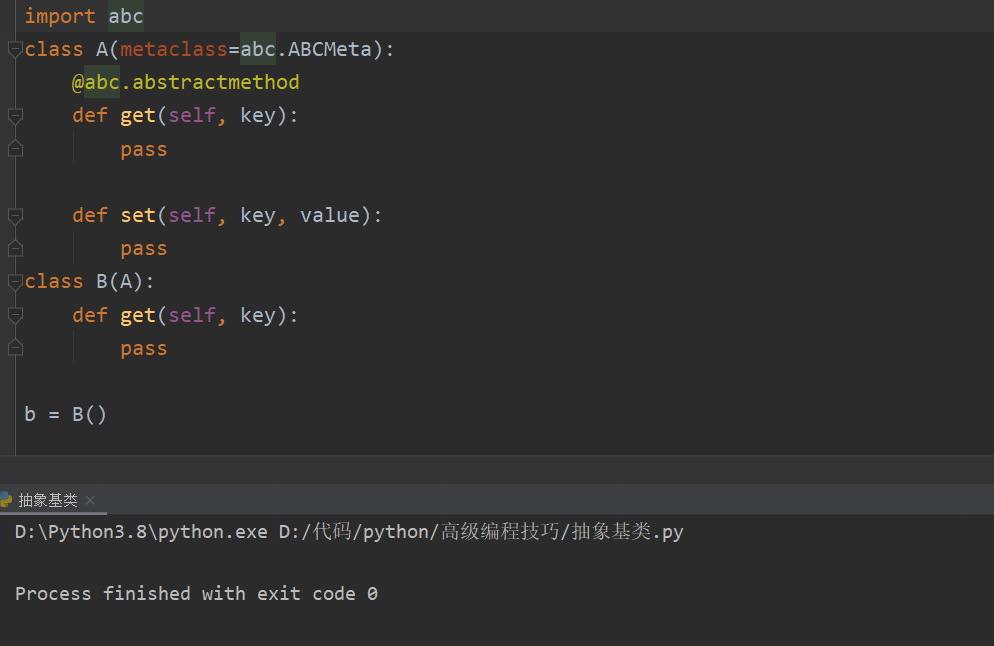Image resolution: width=994 pixels, height=646 pixels.
Task: Place cursor on the import abc statement
Action: [80, 15]
